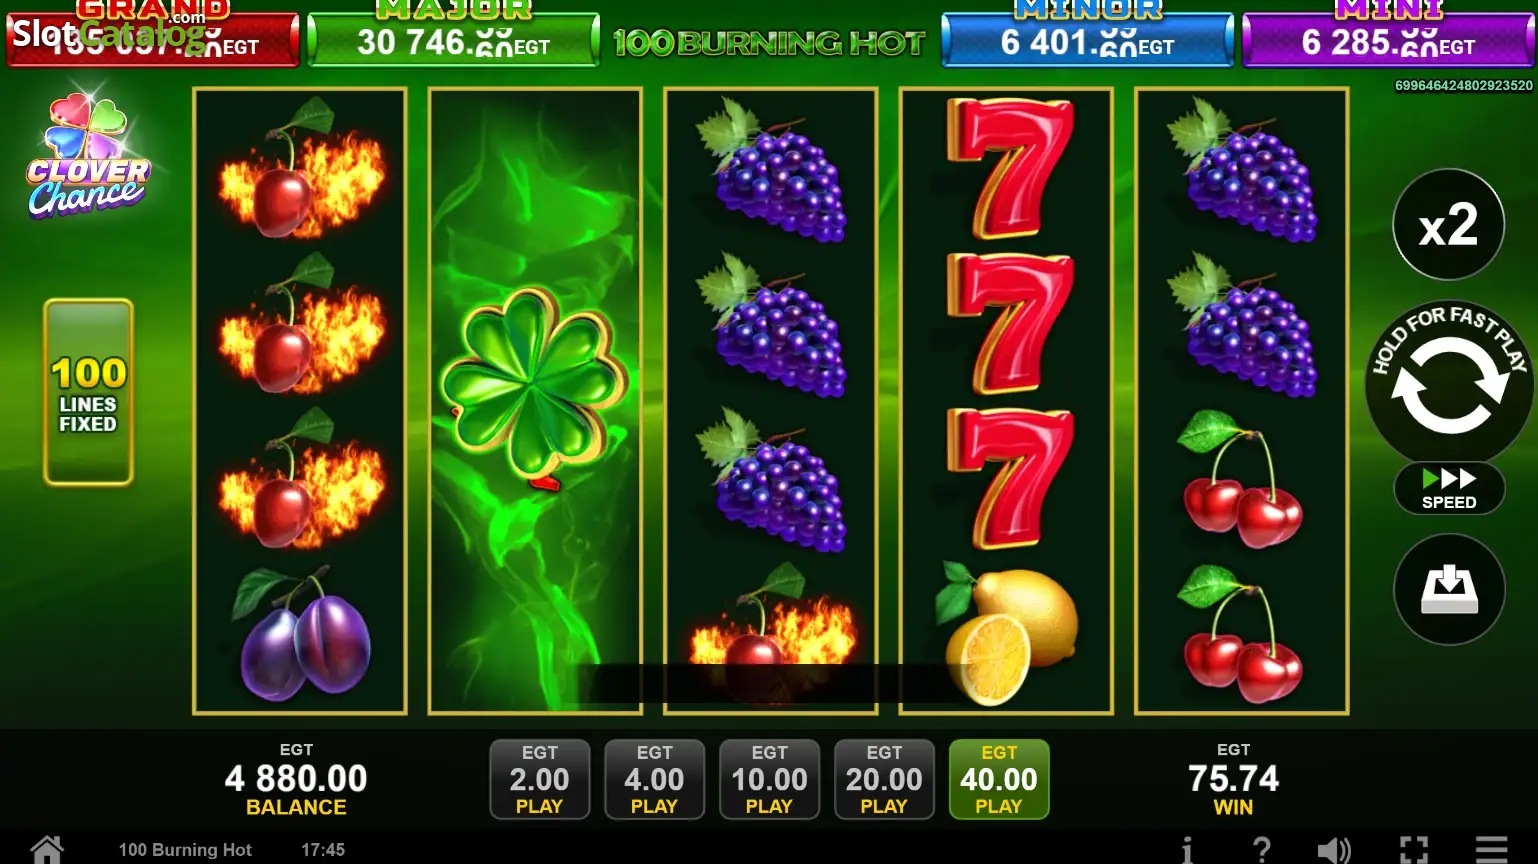Image resolution: width=1538 pixels, height=864 pixels.
Task: Open the help question mark icon
Action: 1262,850
